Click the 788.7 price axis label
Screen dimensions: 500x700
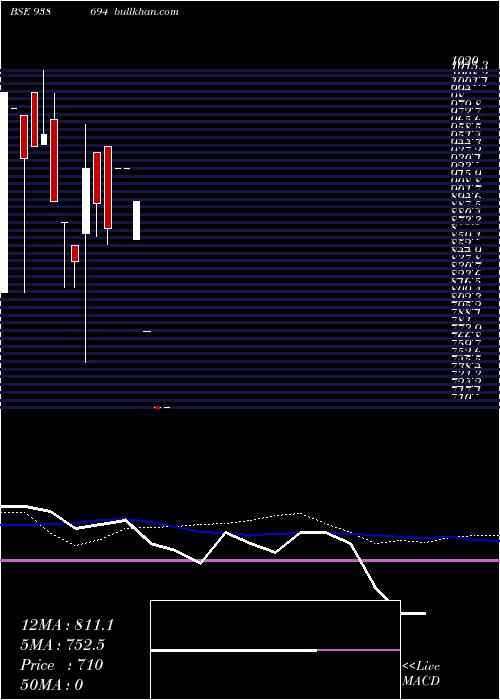466,313
